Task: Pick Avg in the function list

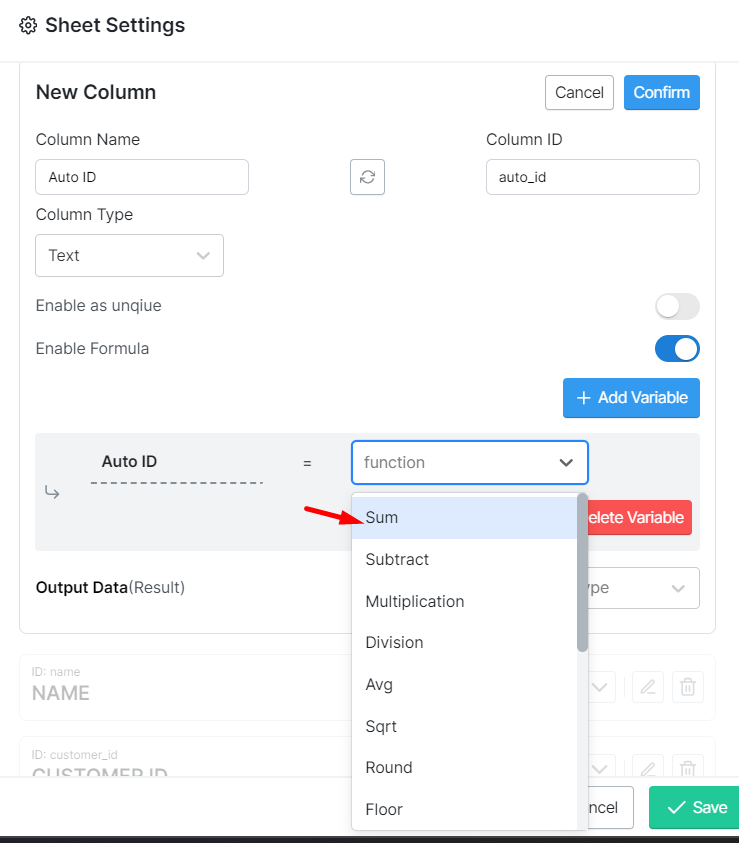Action: 380,685
